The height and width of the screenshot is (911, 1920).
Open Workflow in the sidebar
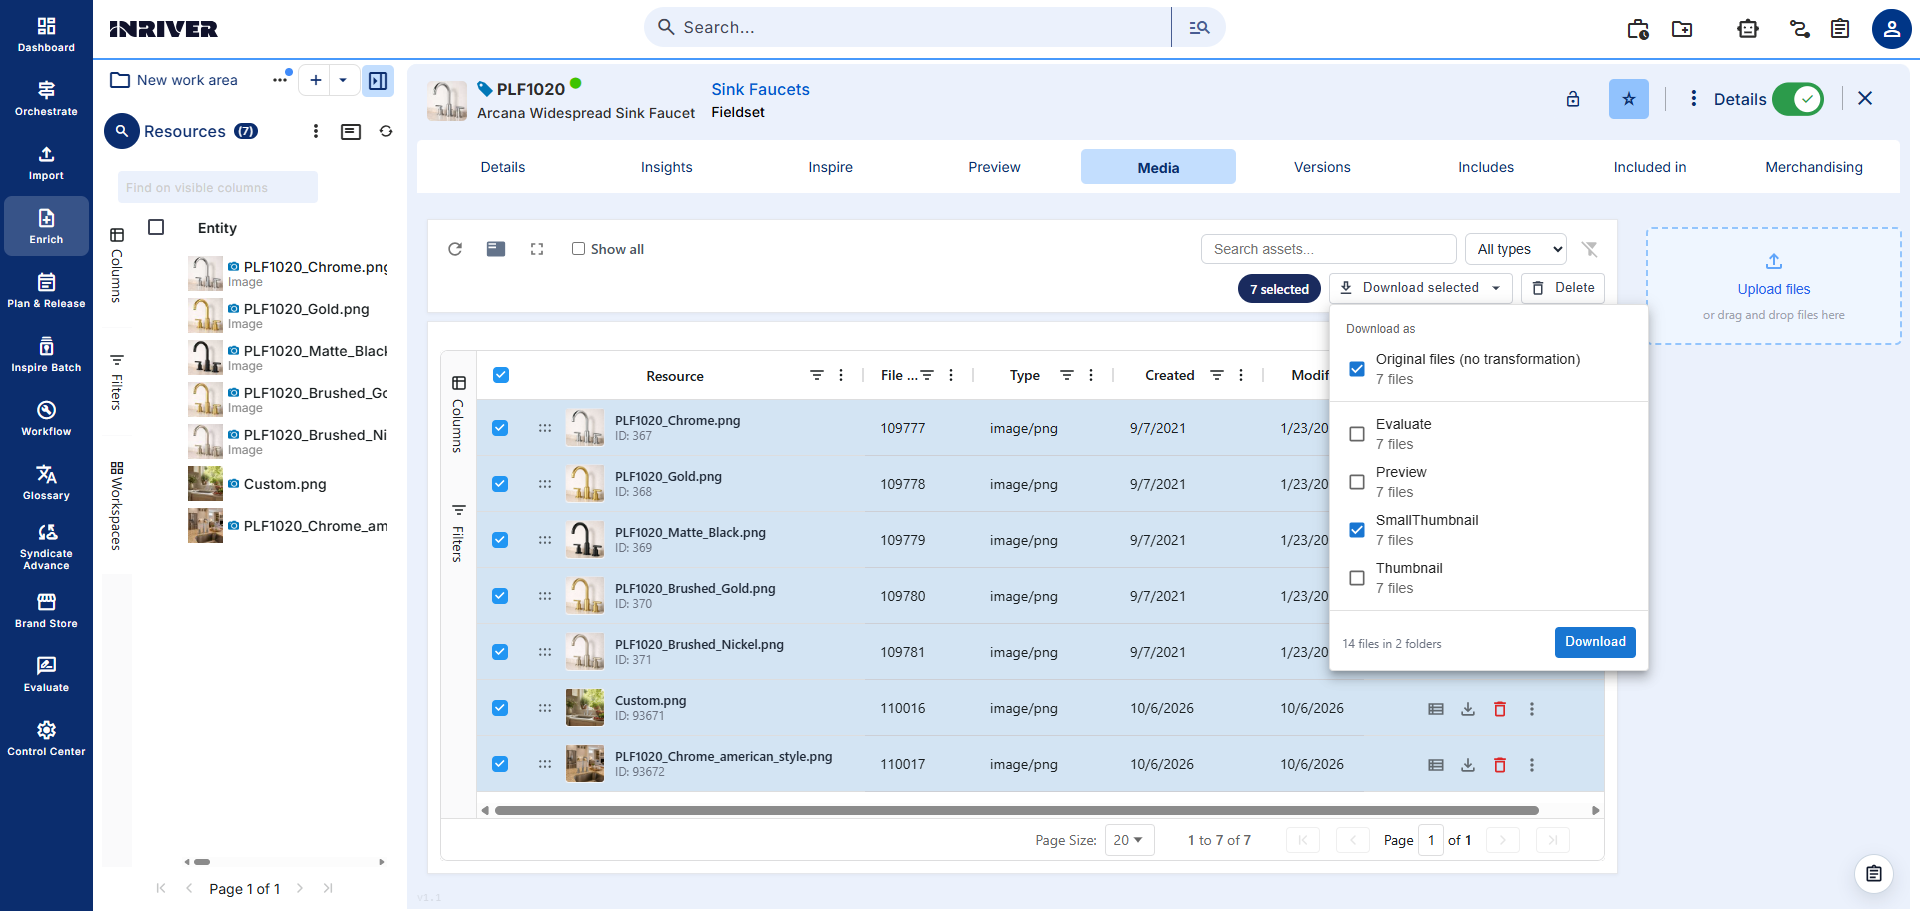pyautogui.click(x=46, y=418)
